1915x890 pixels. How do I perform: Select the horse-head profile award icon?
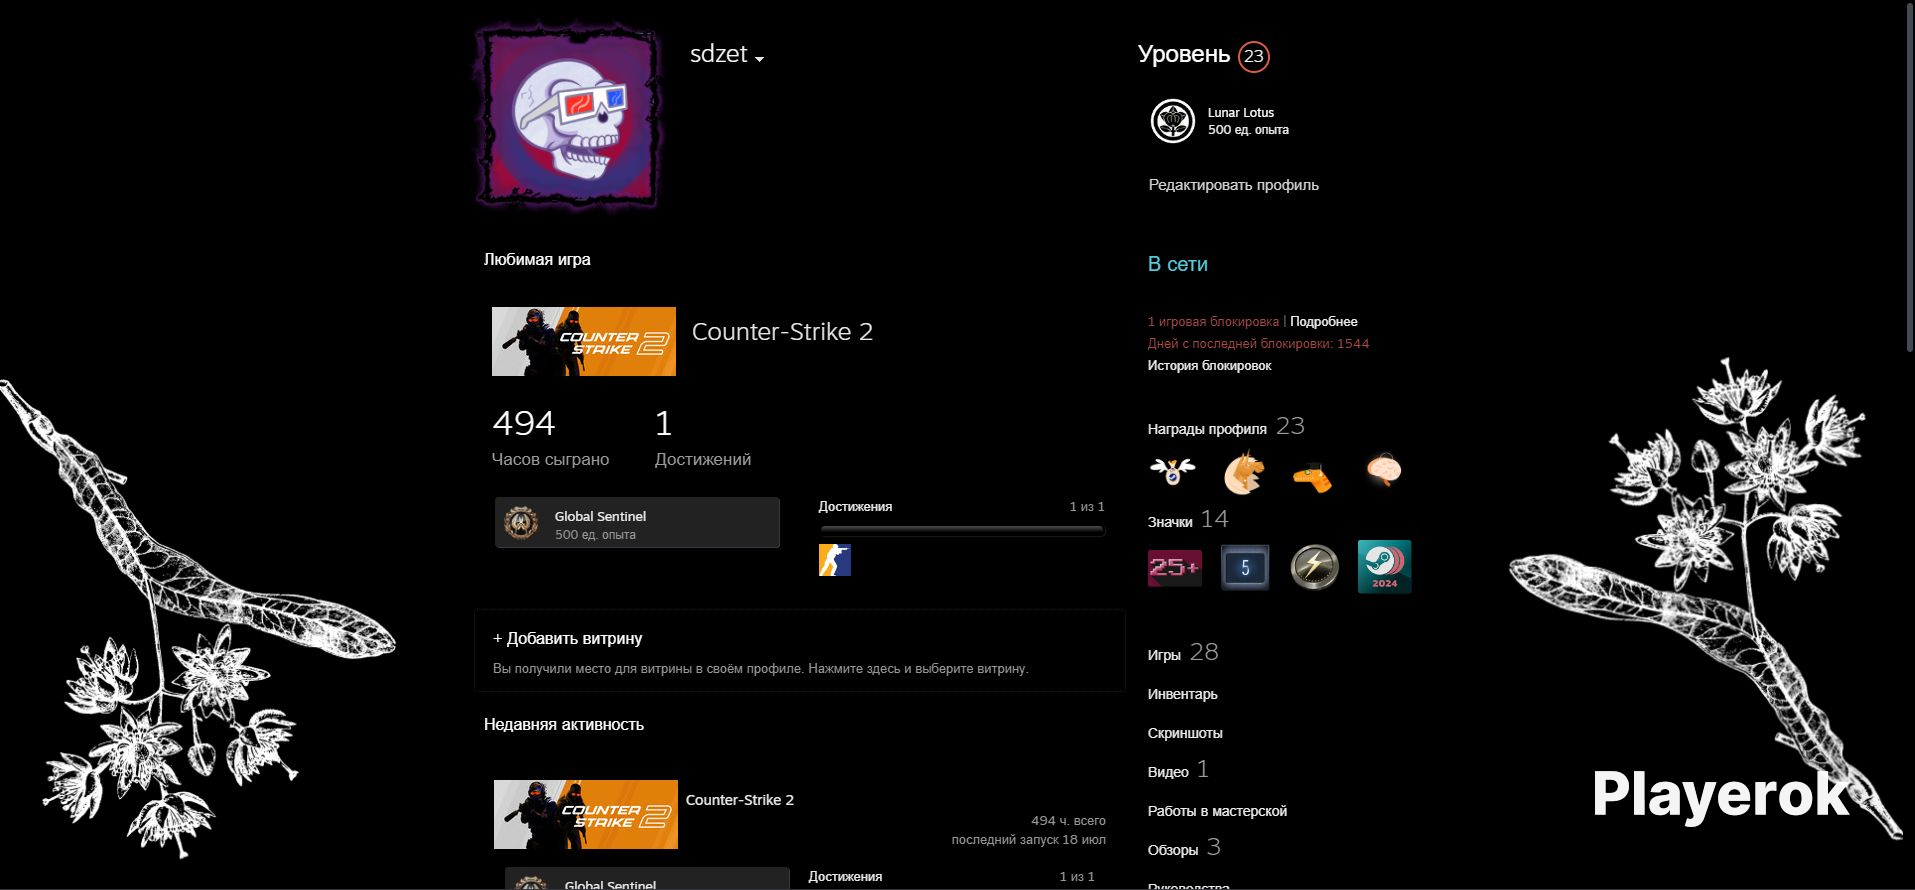tap(1244, 472)
